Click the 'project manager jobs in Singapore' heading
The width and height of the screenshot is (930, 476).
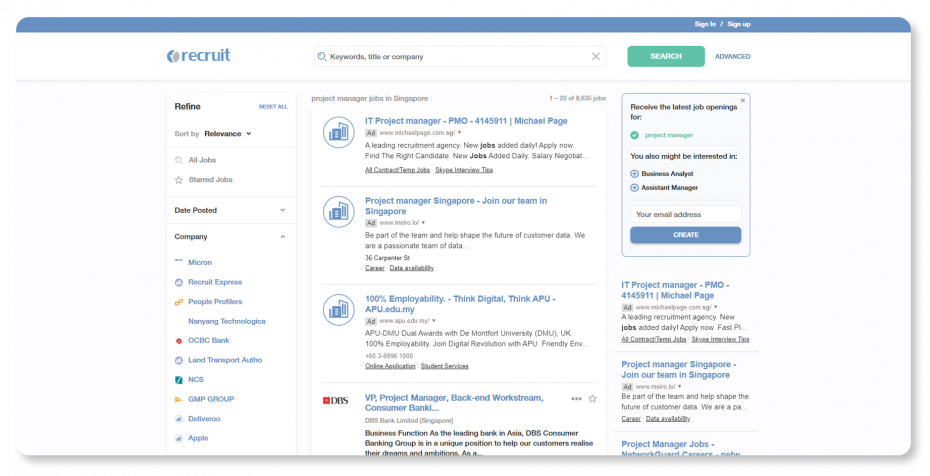click(x=370, y=98)
